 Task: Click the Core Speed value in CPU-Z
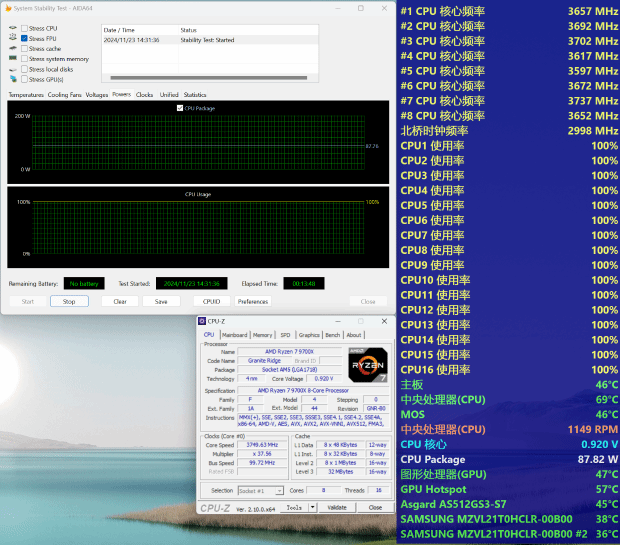[x=262, y=445]
